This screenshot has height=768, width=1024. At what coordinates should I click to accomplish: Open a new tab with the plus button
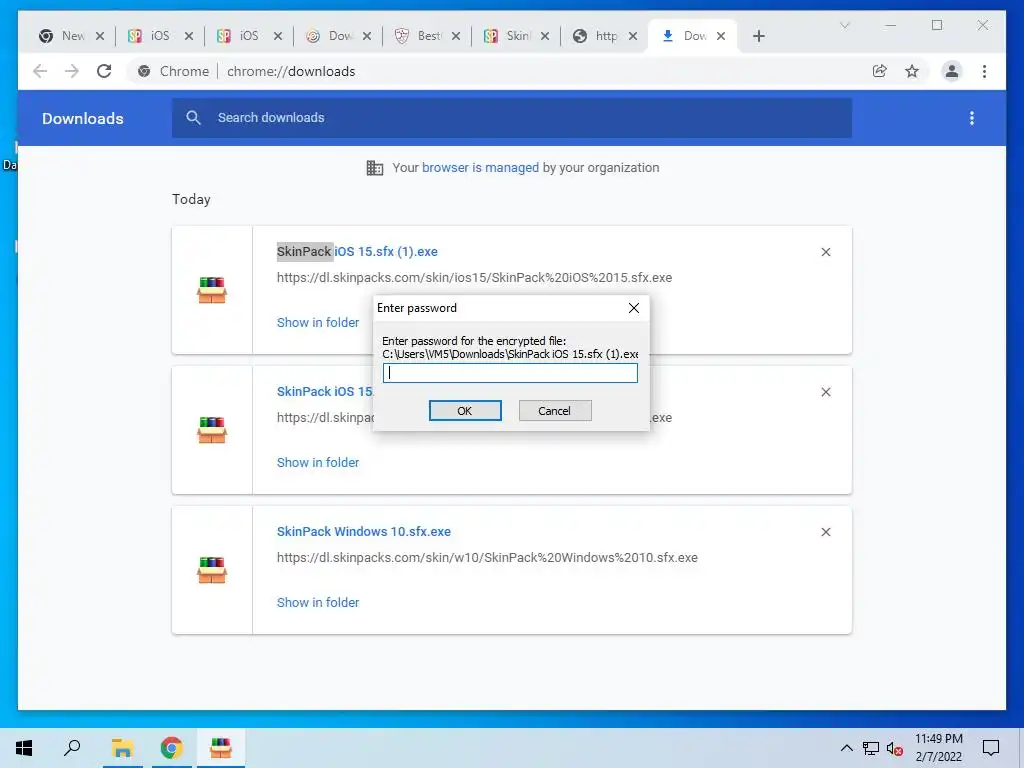(758, 36)
